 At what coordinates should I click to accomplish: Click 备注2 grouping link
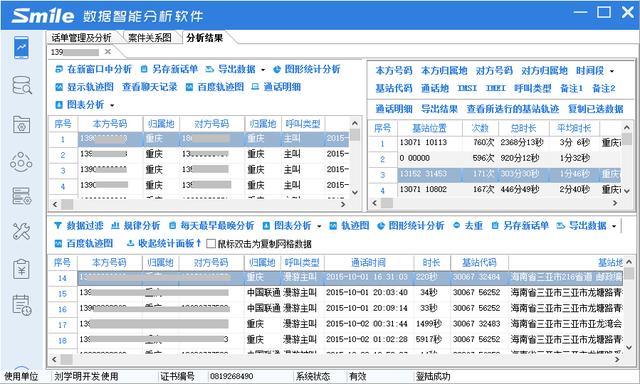point(604,88)
